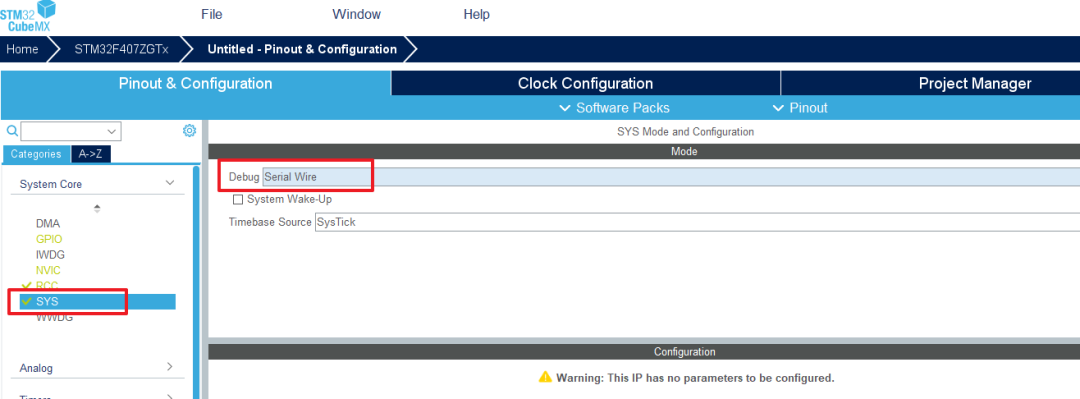Expand the Software Packs dropdown

(x=614, y=108)
